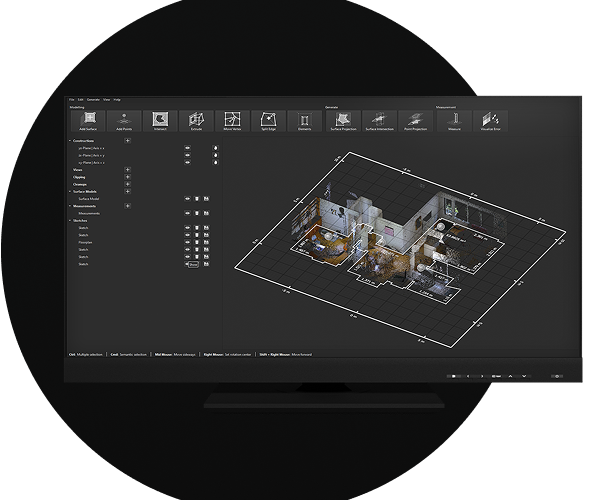Add a new item to Constructions
This screenshot has height=500, width=615.
pyautogui.click(x=127, y=141)
